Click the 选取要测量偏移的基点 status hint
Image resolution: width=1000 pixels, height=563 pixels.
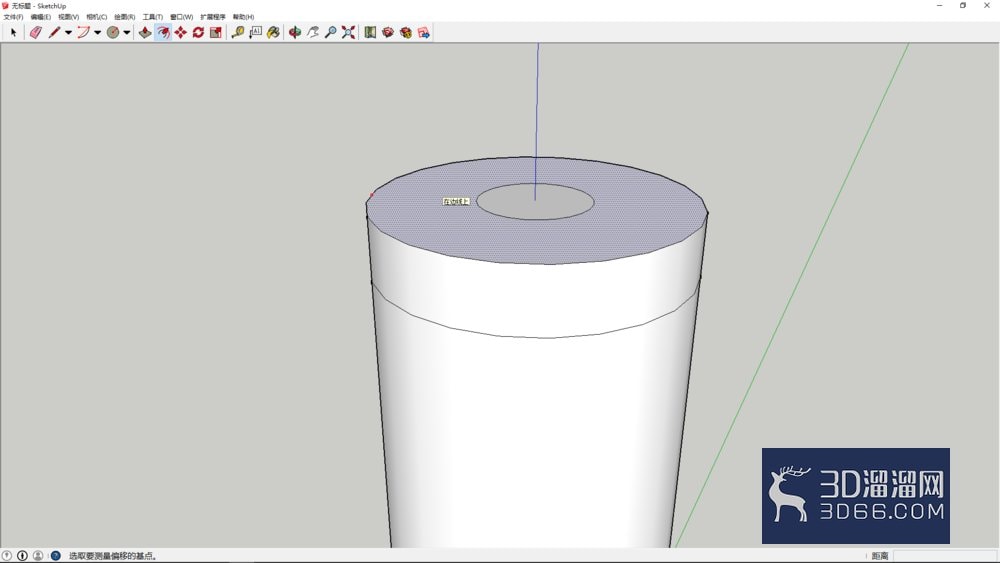[113, 556]
